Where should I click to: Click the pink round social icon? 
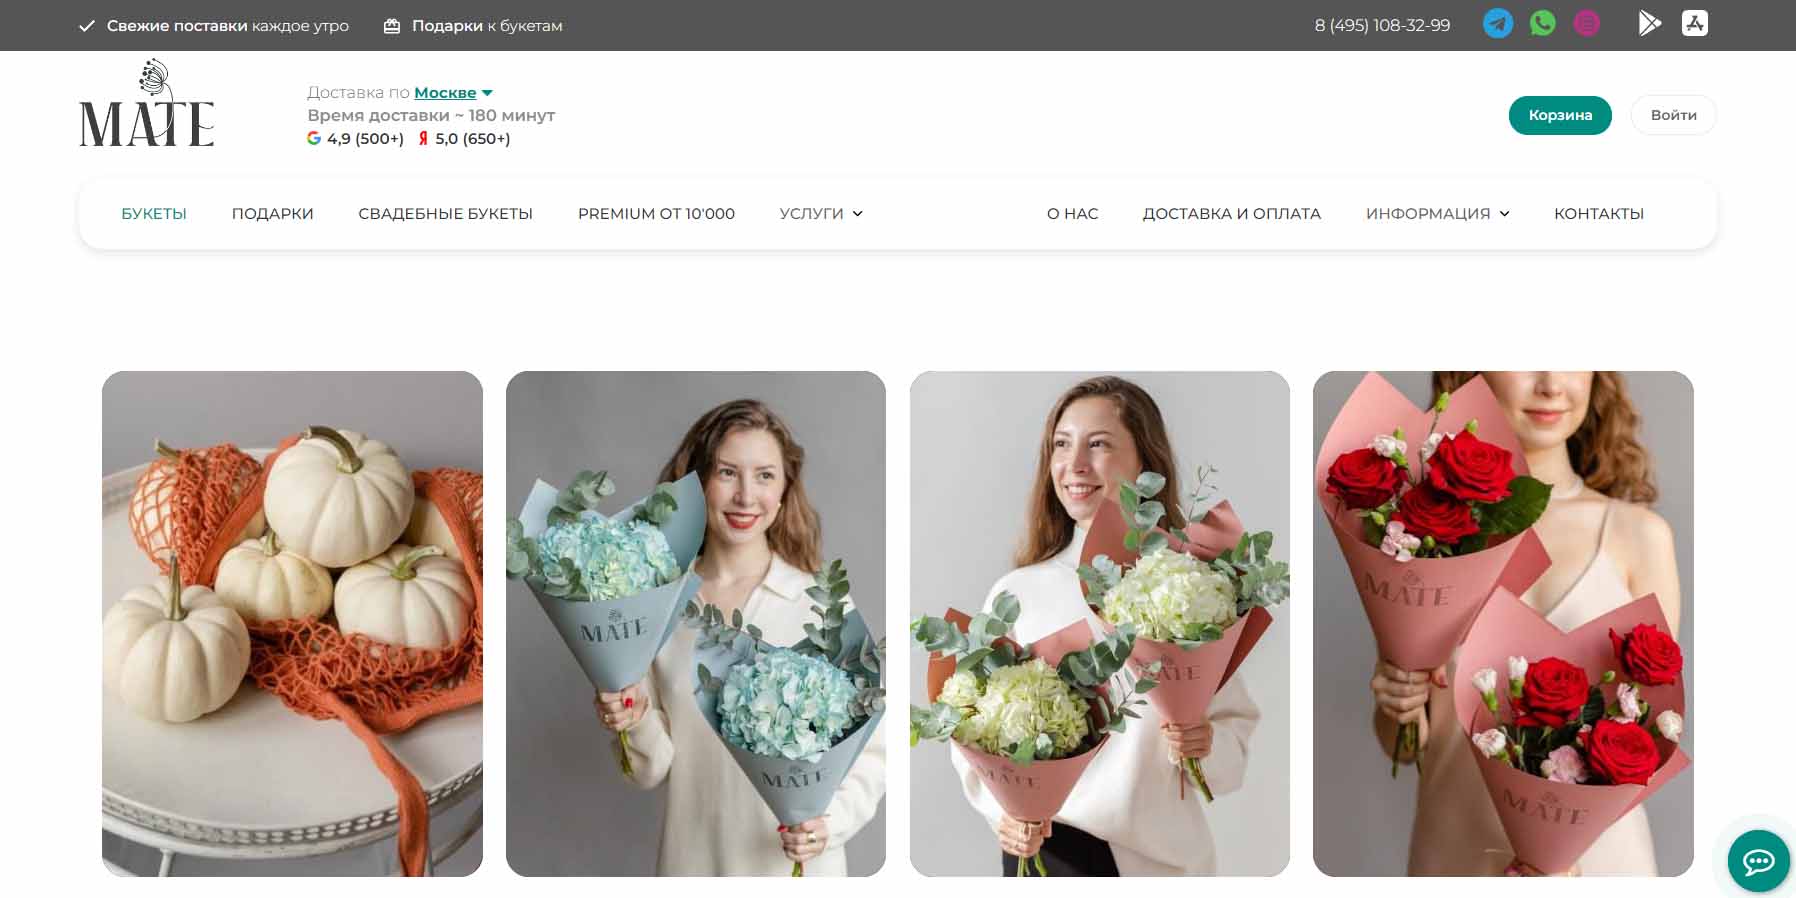[1587, 24]
